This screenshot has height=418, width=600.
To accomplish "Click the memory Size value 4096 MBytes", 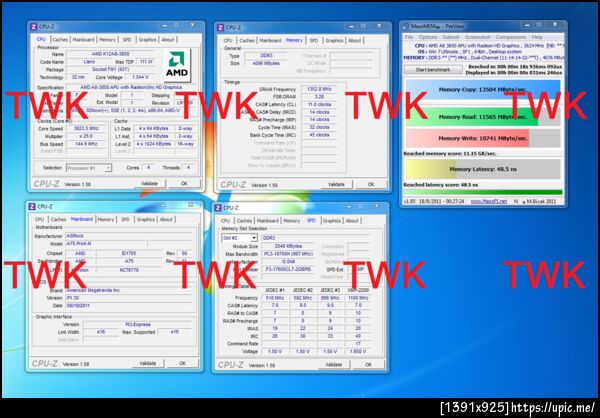I will pyautogui.click(x=266, y=64).
